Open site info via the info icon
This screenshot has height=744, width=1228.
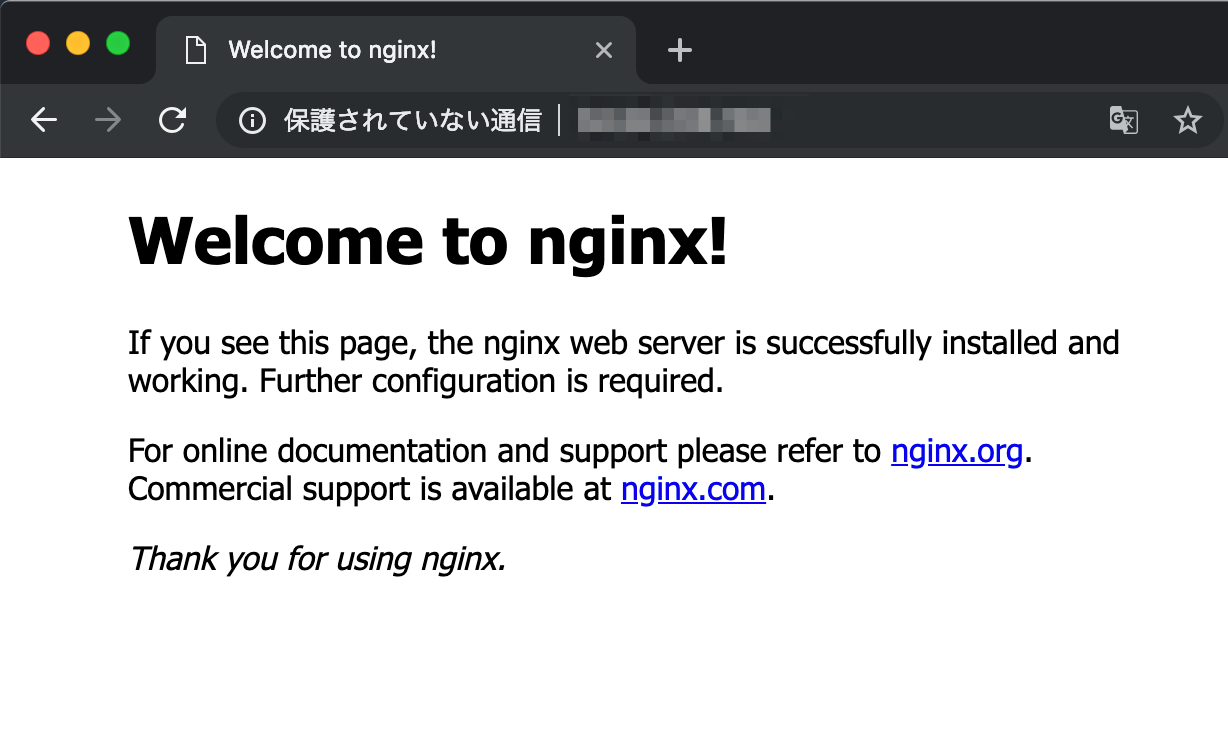coord(253,121)
